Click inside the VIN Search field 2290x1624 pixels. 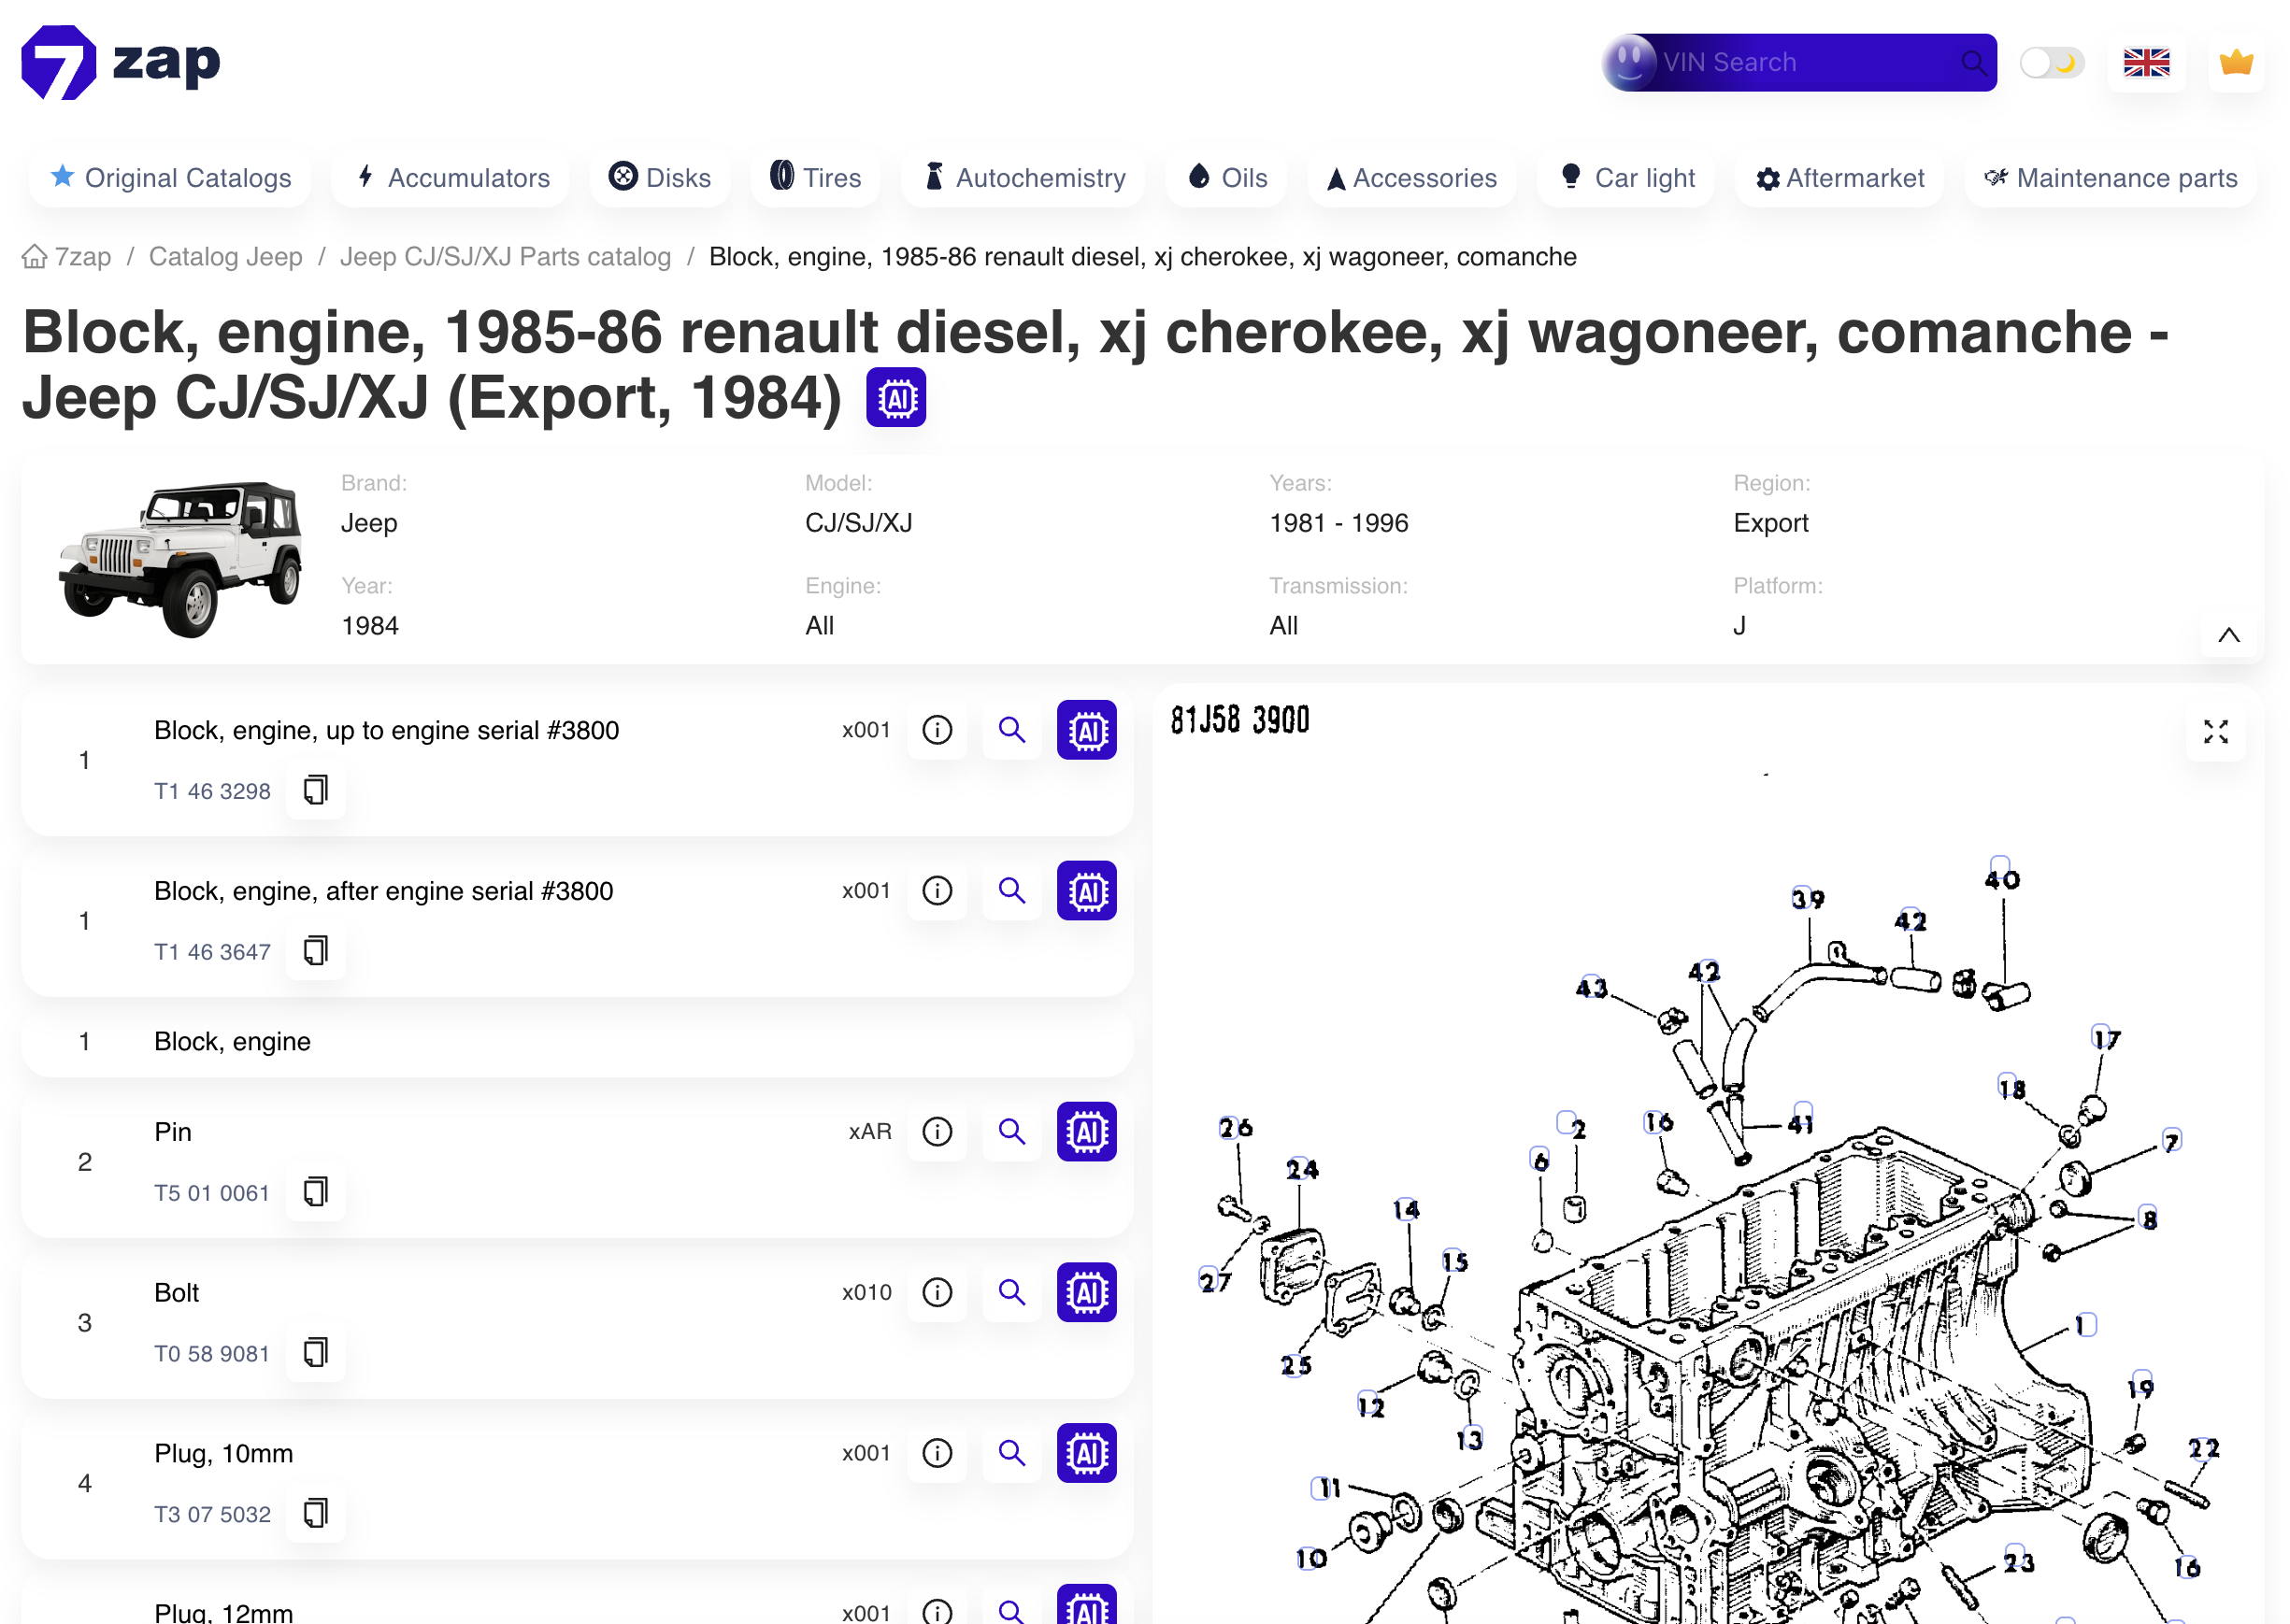(1800, 61)
